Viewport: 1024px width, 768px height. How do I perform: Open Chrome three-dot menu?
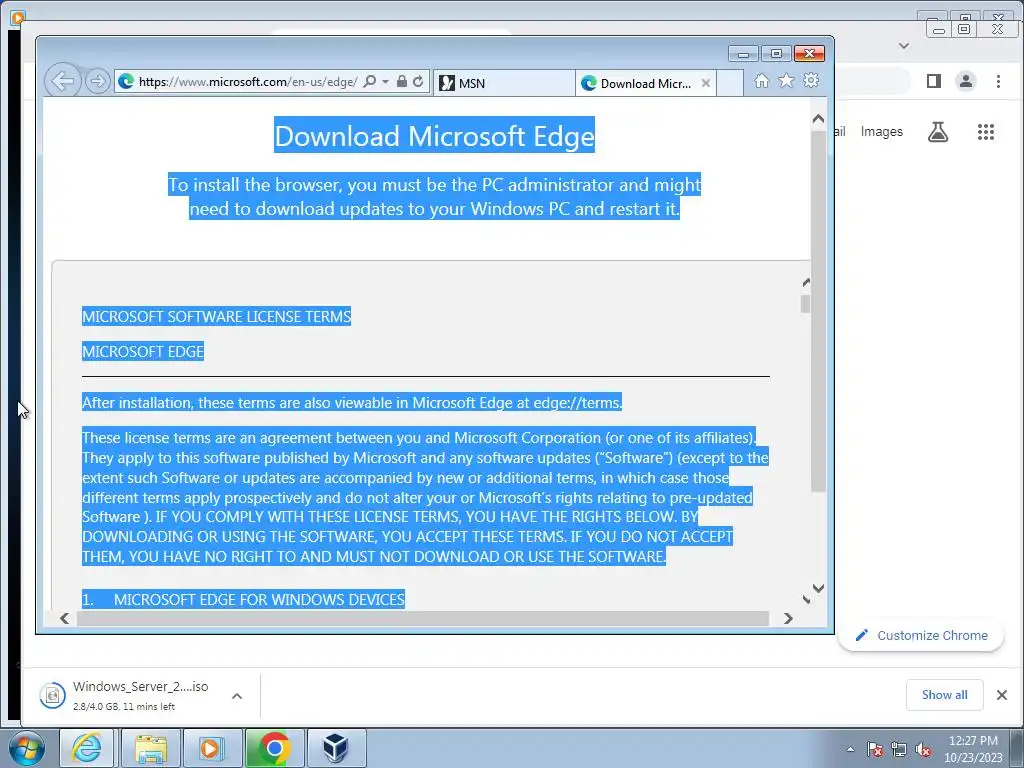click(998, 81)
